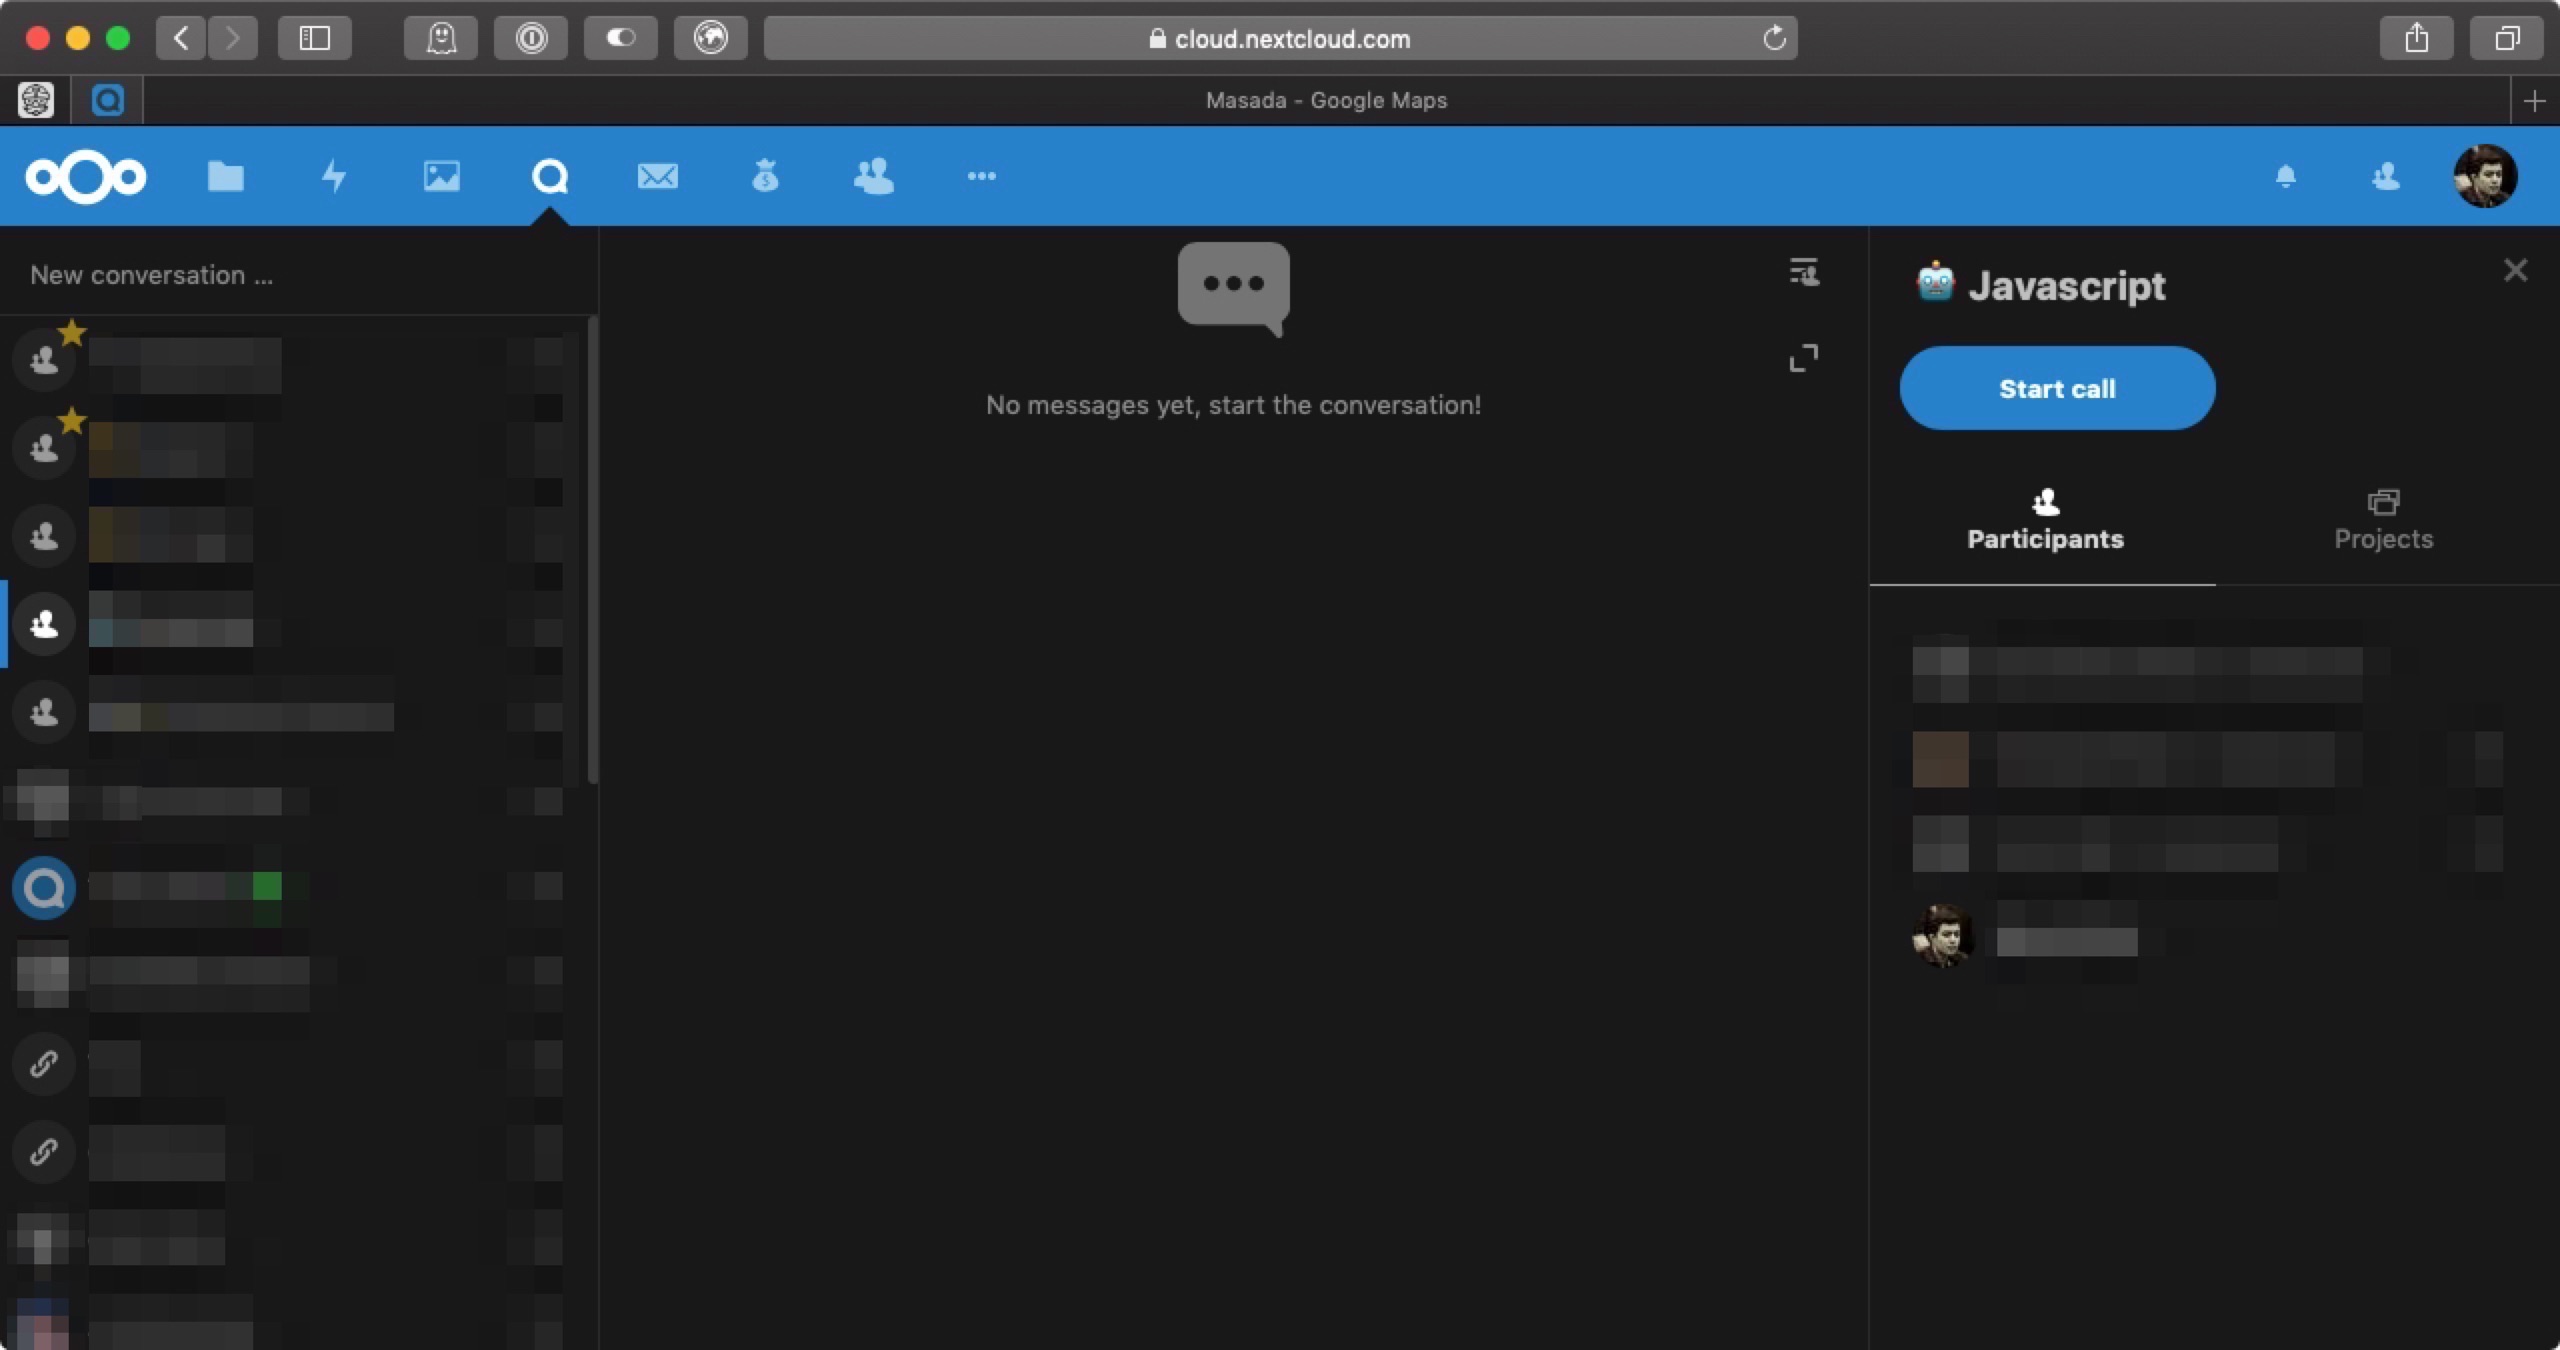Switch to the pinned Nextcloud Talk tab
Viewport: 2560px width, 1350px height.
(x=108, y=100)
